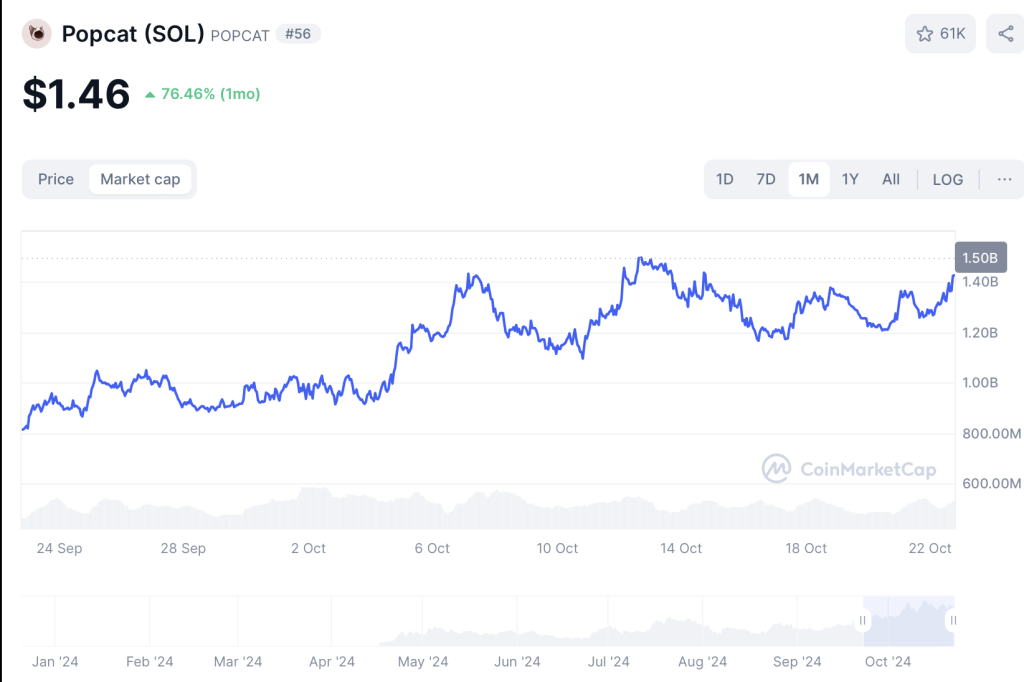Grab the left range selector handle
Screen dimensions: 1024x682
[x=862, y=621]
